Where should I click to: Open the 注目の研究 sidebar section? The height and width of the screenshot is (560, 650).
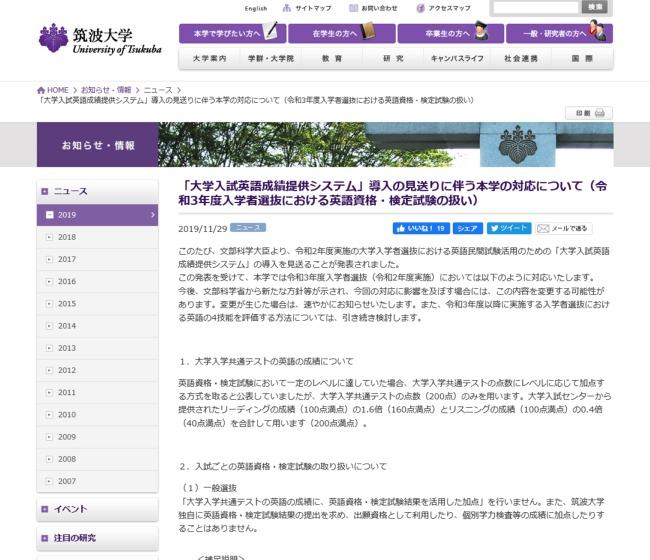(97, 538)
